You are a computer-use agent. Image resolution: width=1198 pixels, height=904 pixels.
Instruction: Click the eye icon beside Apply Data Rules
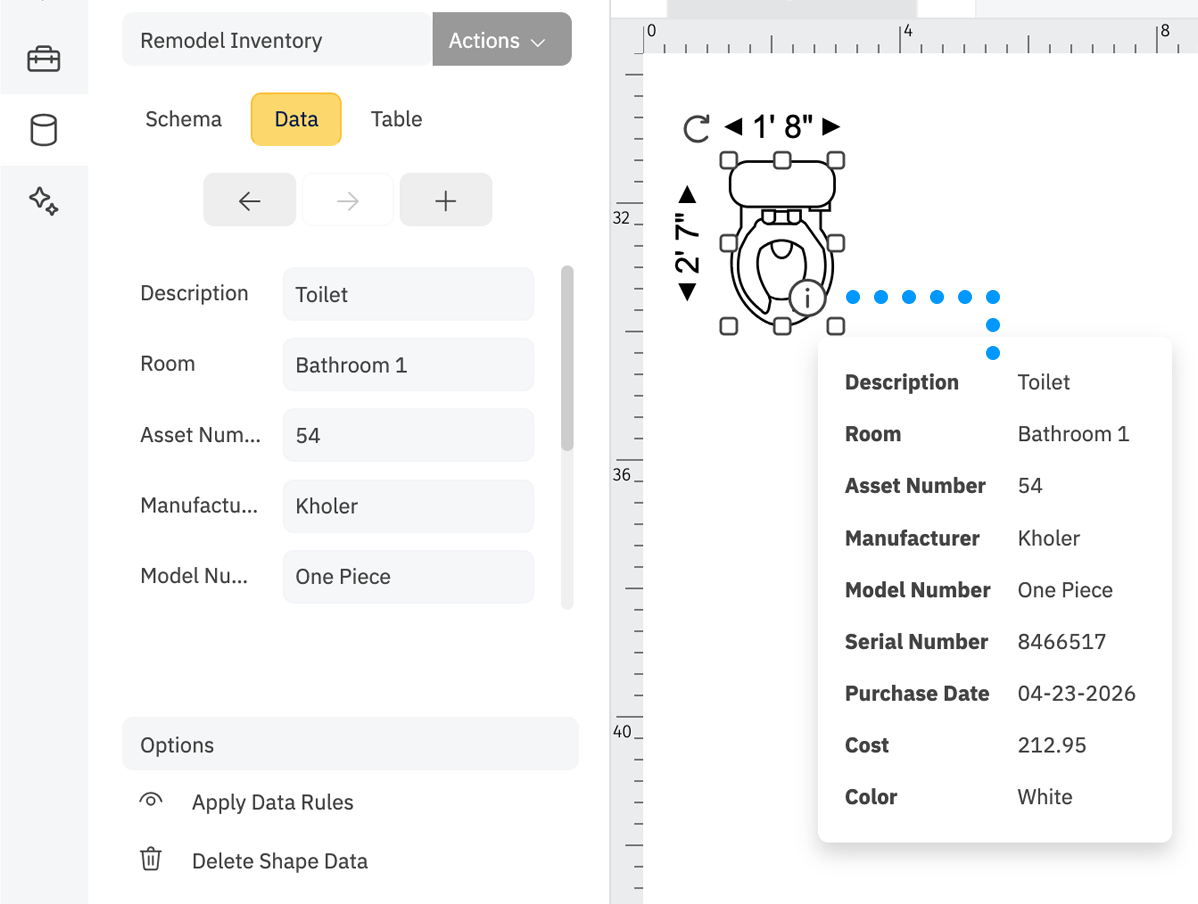point(151,800)
